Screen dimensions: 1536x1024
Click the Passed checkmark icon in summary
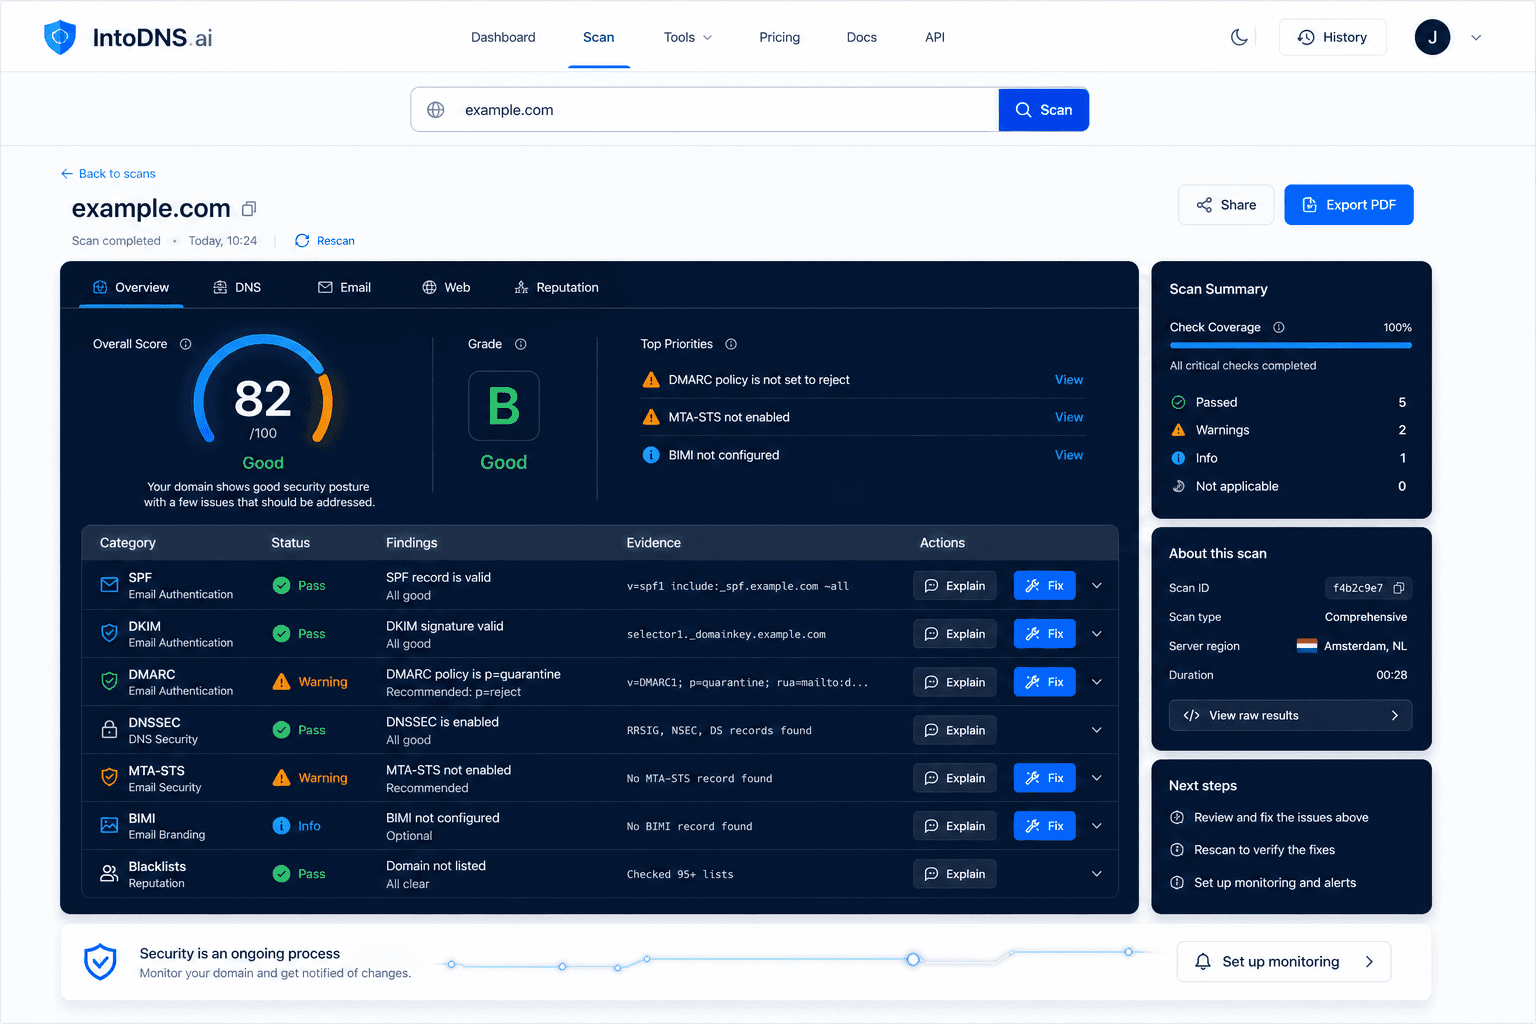[1178, 402]
